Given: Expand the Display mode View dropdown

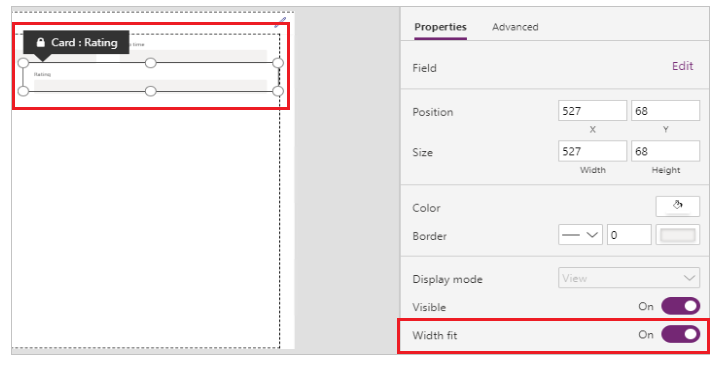Looking at the screenshot, I should 629,278.
